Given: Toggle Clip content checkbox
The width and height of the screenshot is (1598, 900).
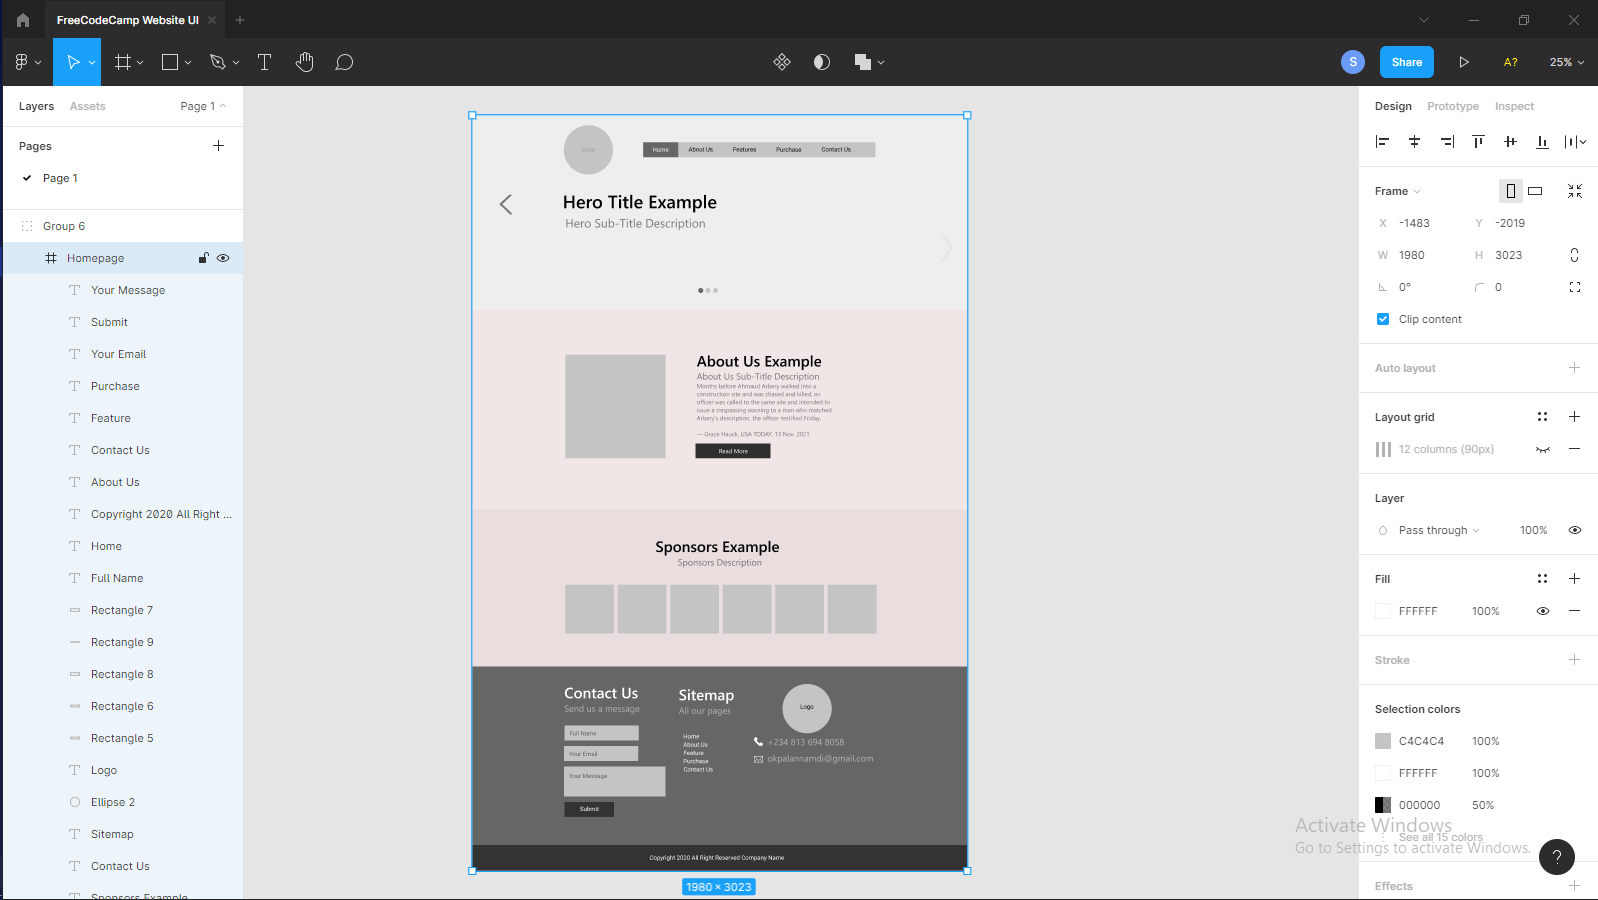Looking at the screenshot, I should tap(1383, 319).
